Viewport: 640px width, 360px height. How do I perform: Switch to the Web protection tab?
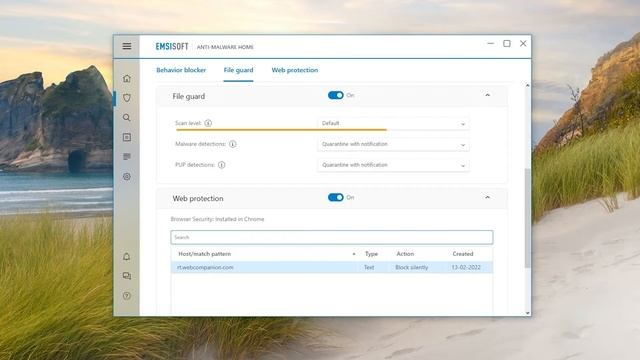click(x=295, y=70)
